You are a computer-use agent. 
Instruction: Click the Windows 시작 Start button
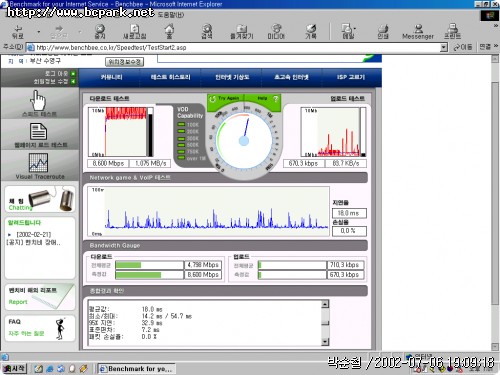[14, 368]
